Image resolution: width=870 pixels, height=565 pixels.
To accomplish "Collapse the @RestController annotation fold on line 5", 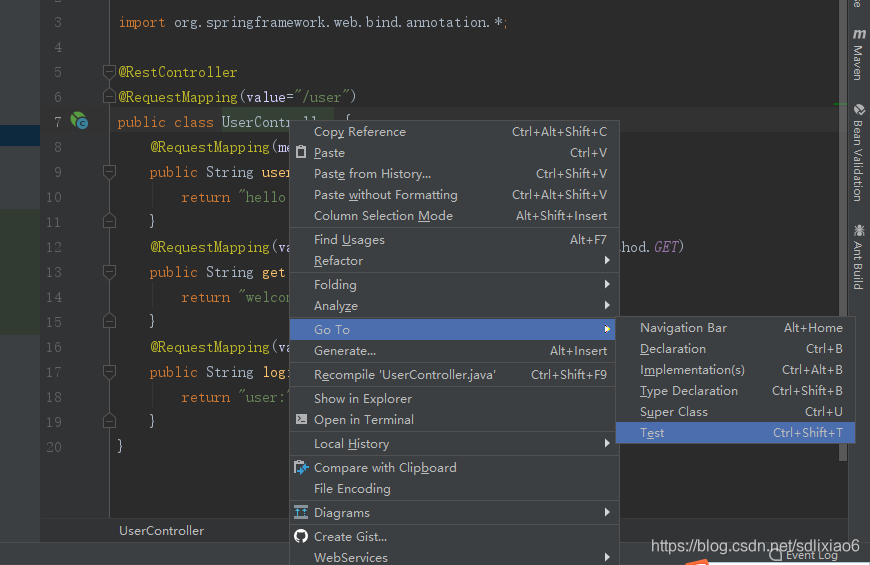I will [x=109, y=72].
